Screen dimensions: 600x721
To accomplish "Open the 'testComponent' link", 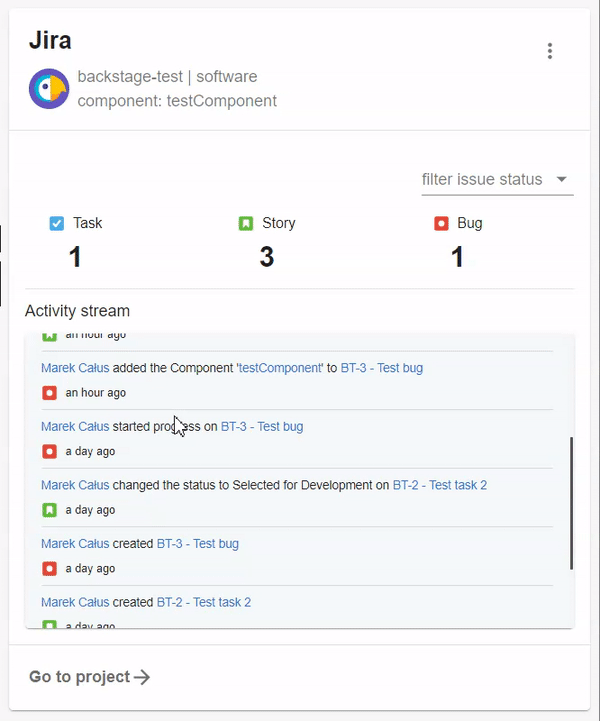I will (280, 368).
